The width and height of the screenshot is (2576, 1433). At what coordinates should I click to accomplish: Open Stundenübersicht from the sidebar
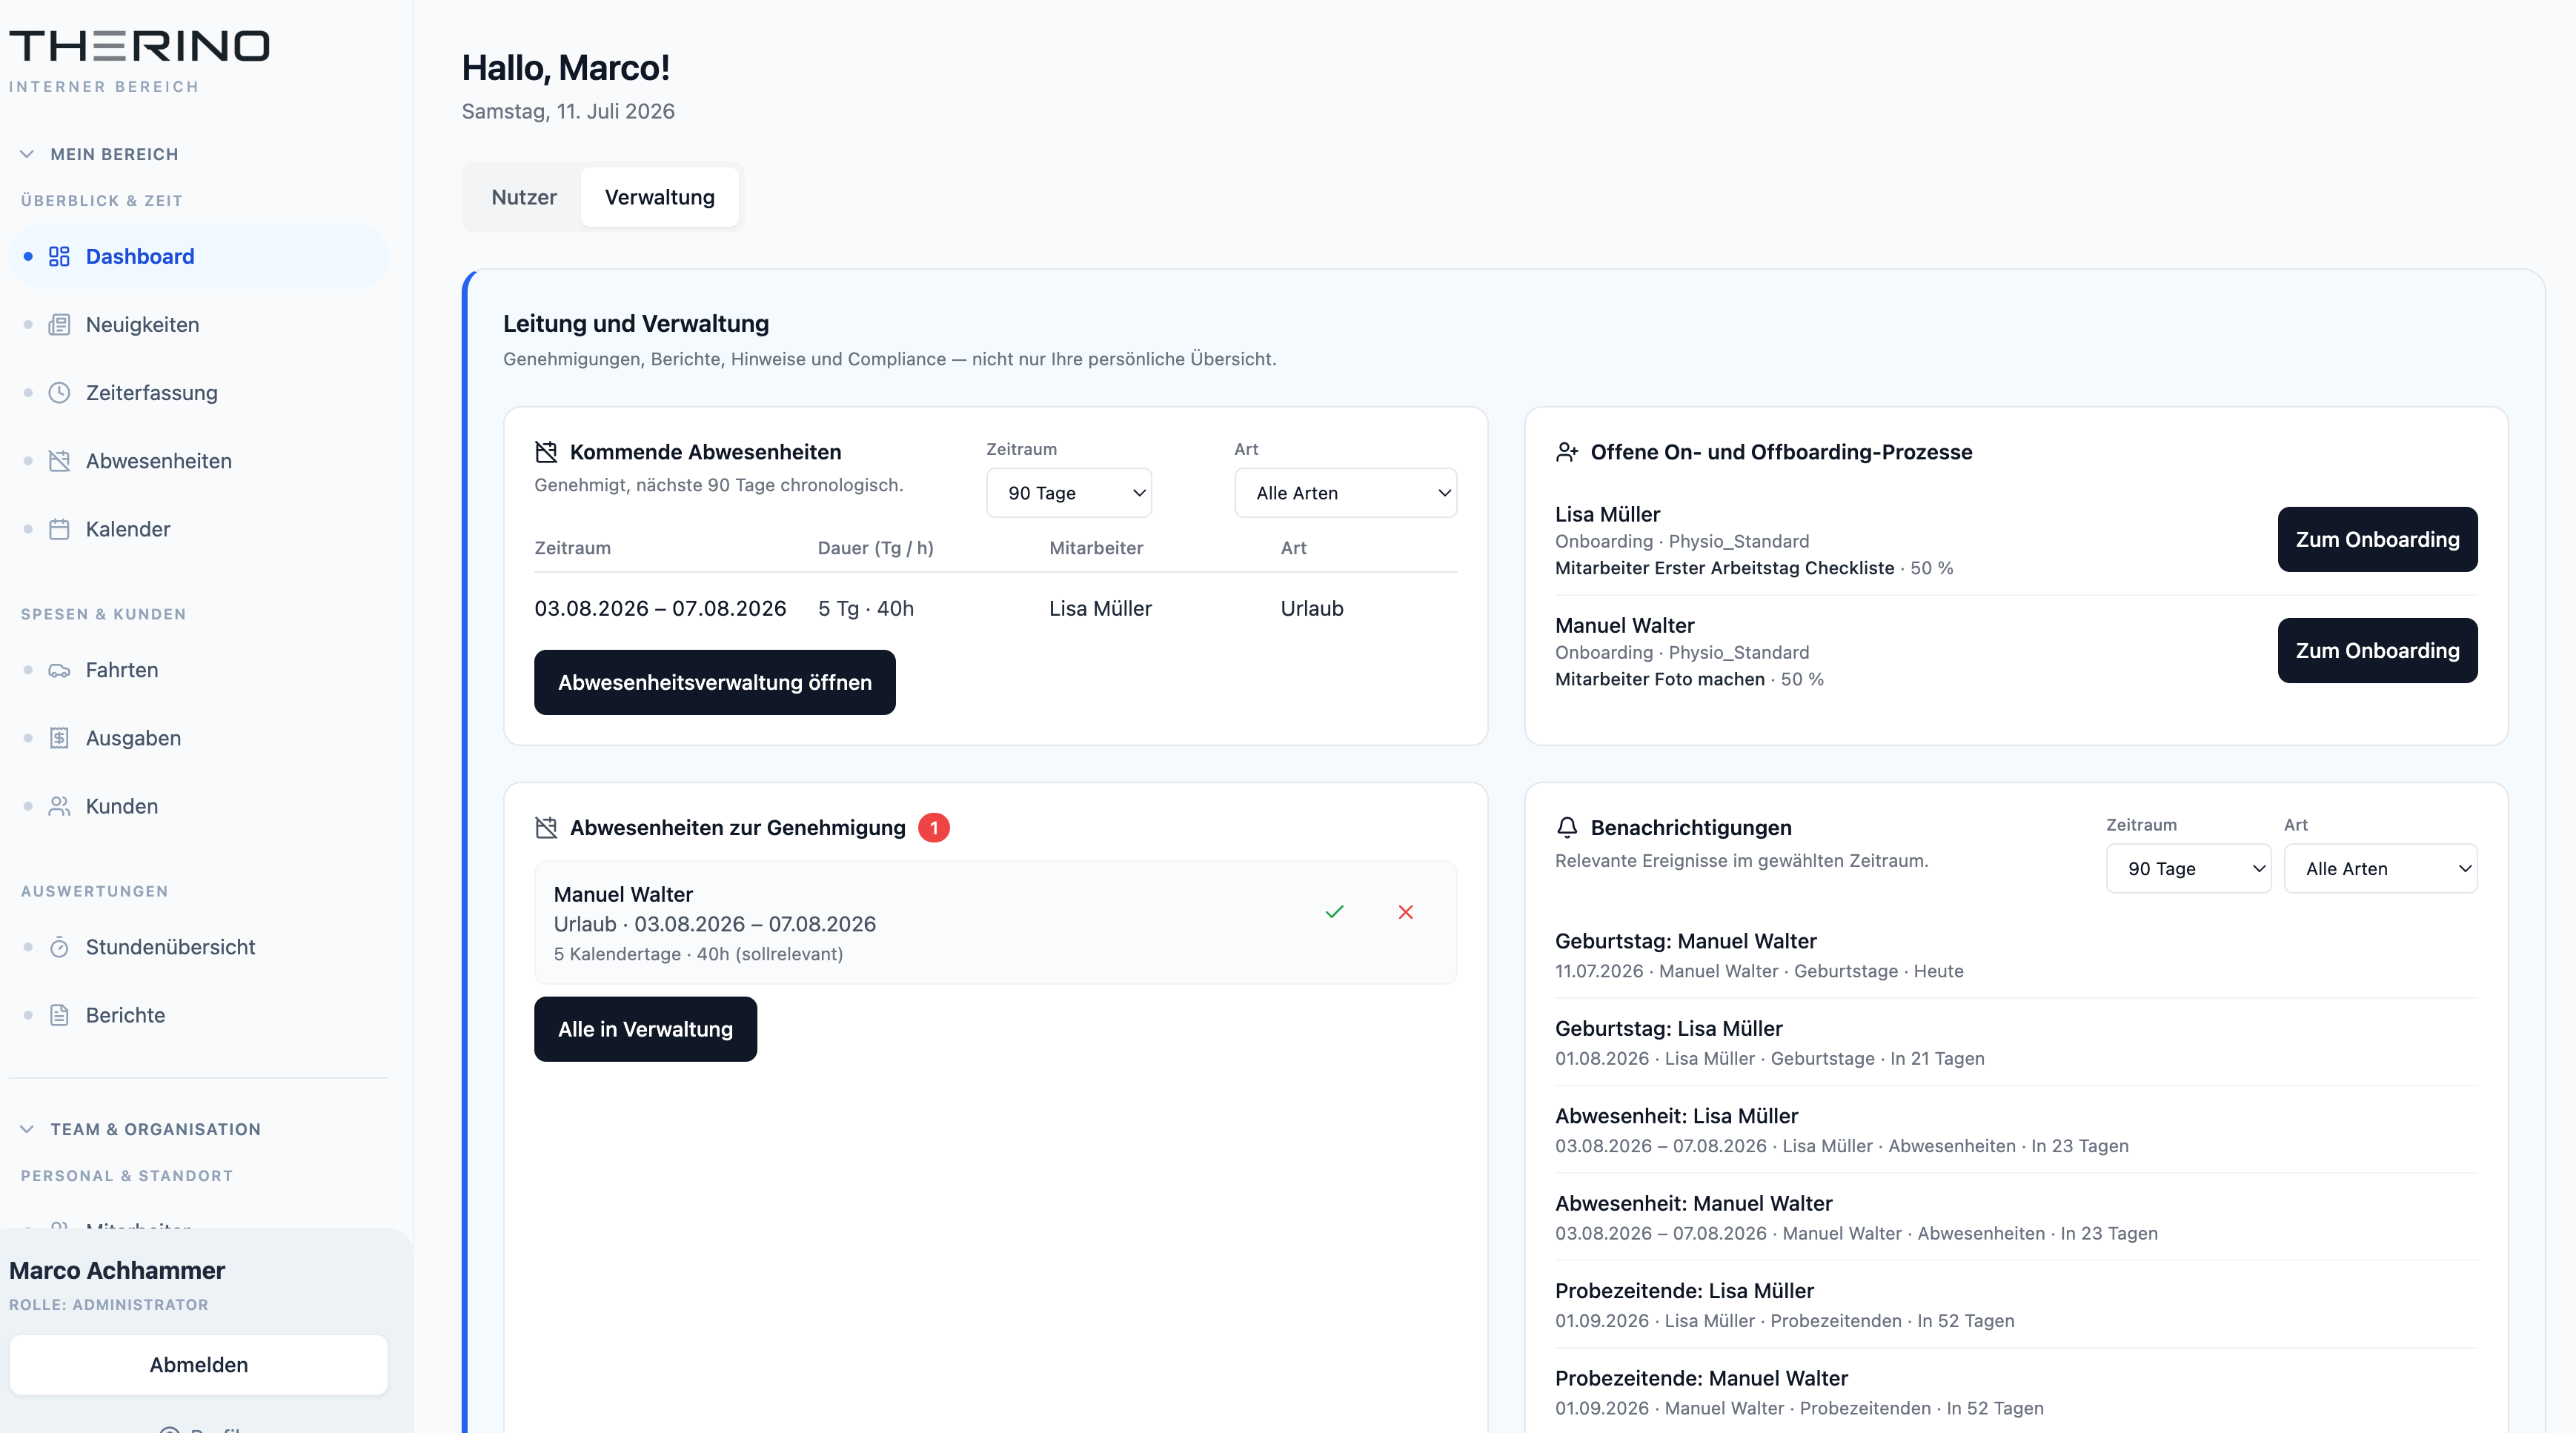(199, 947)
